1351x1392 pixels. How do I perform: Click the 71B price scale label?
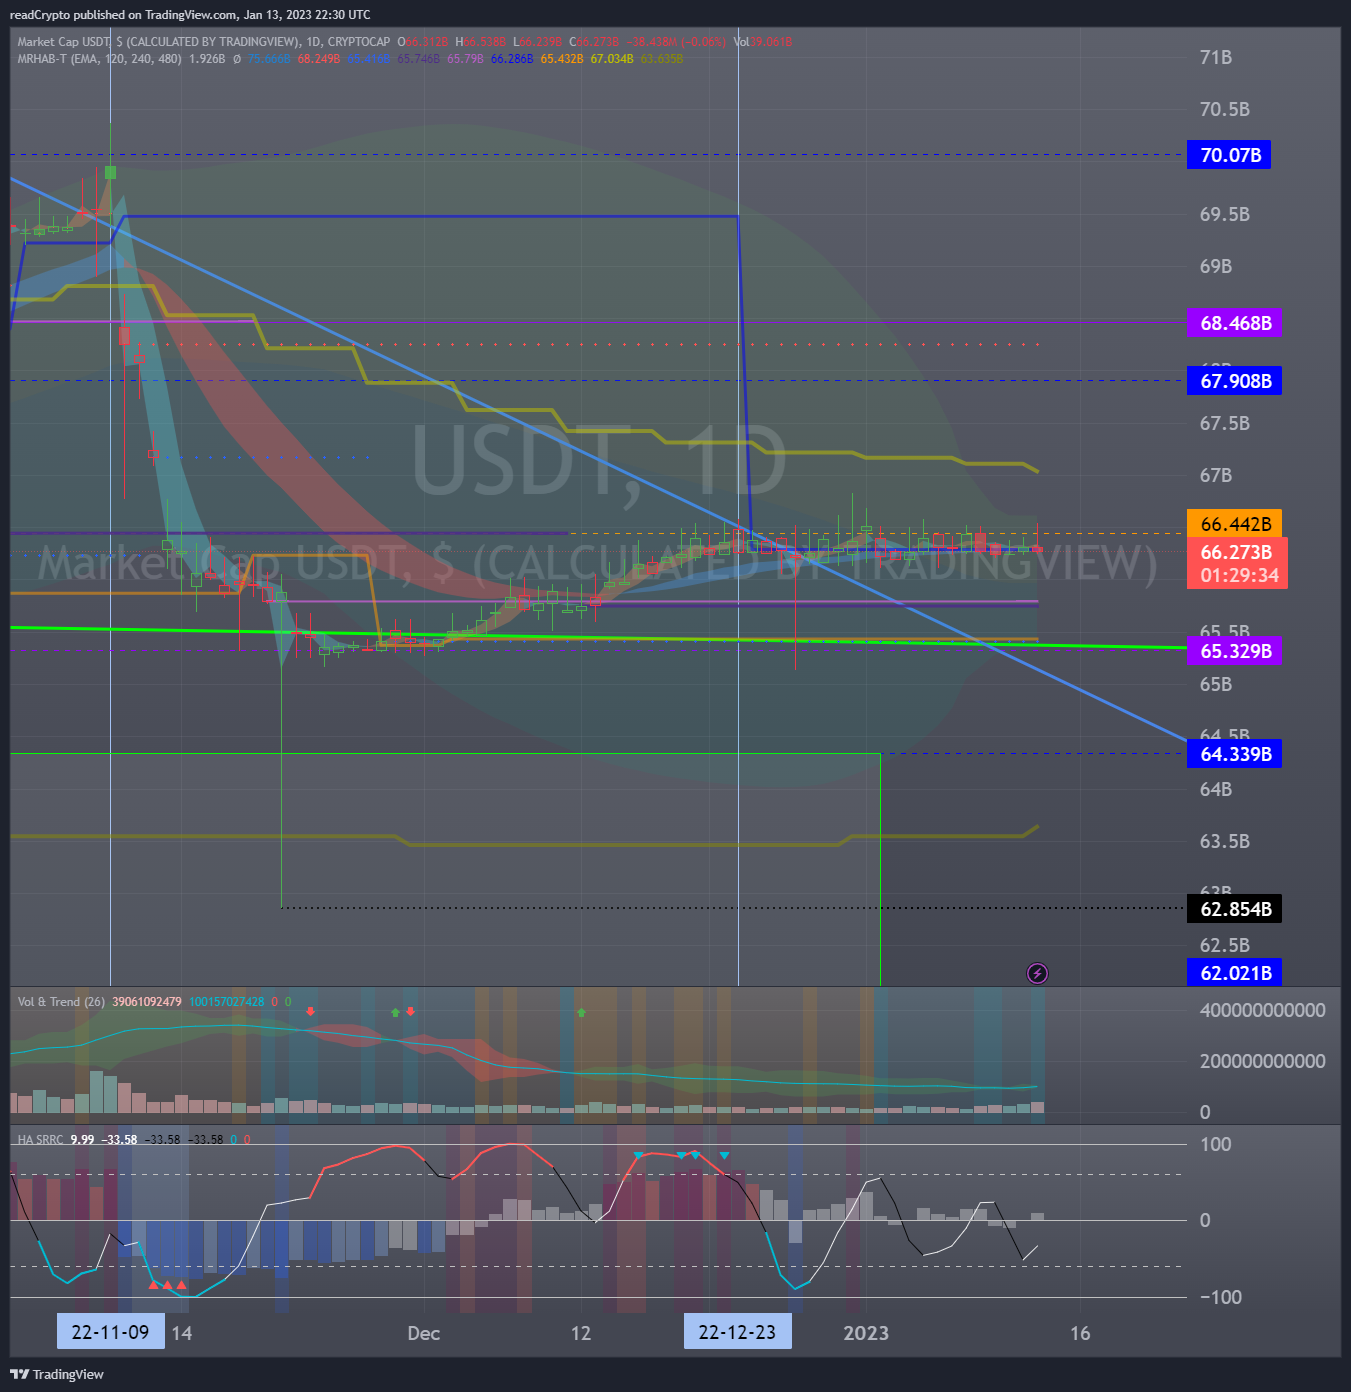pos(1216,57)
